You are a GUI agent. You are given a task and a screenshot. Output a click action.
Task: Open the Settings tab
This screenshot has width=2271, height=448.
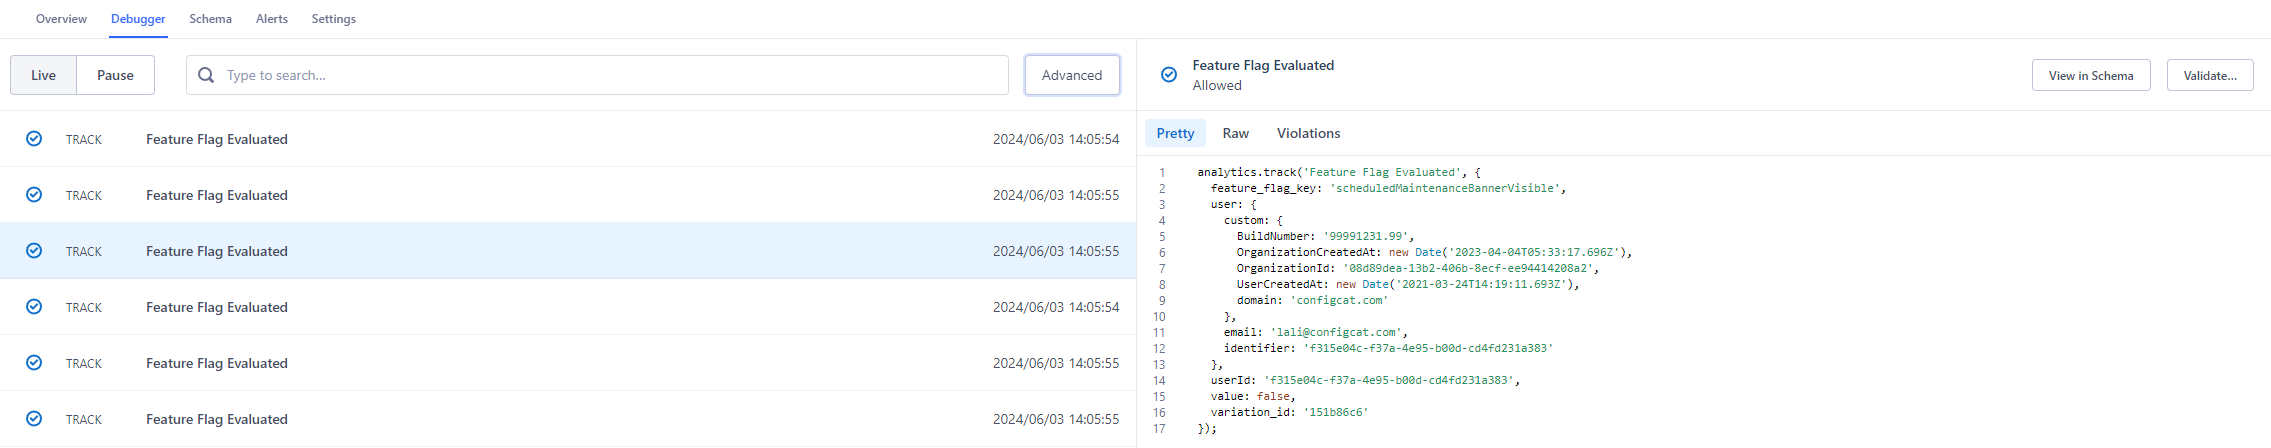[333, 19]
